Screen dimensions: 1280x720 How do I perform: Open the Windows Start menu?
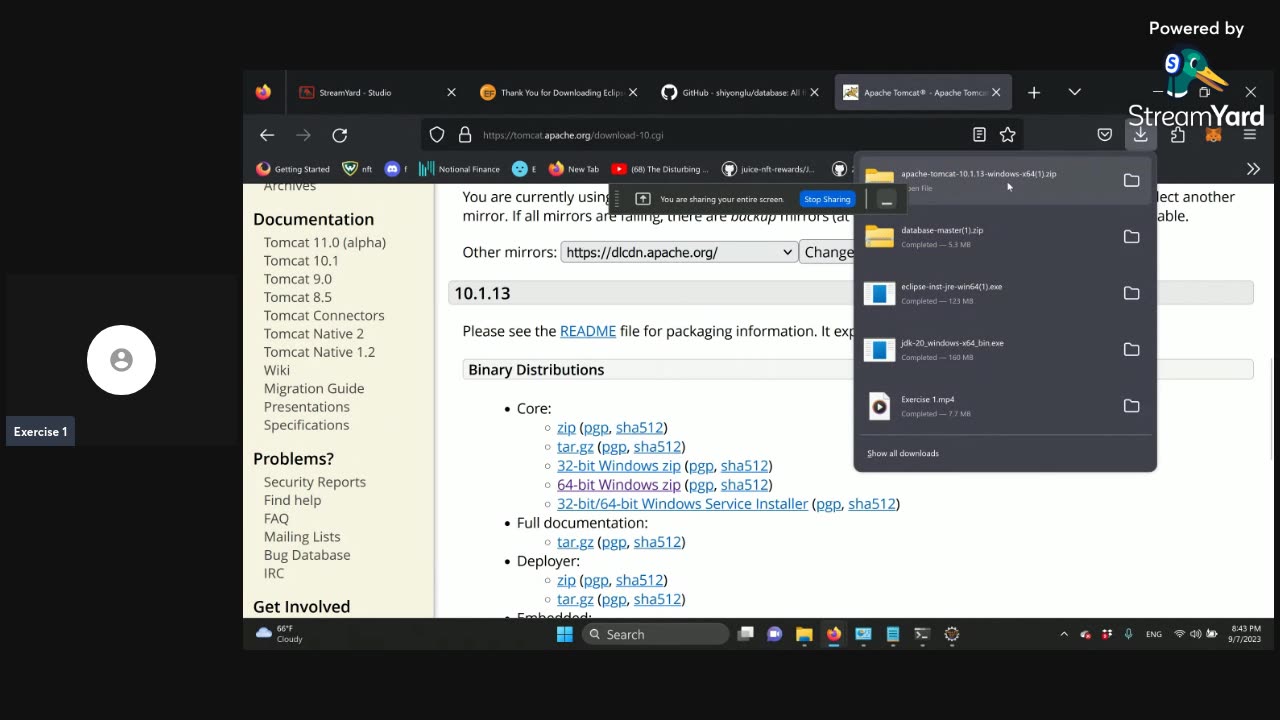click(x=565, y=634)
